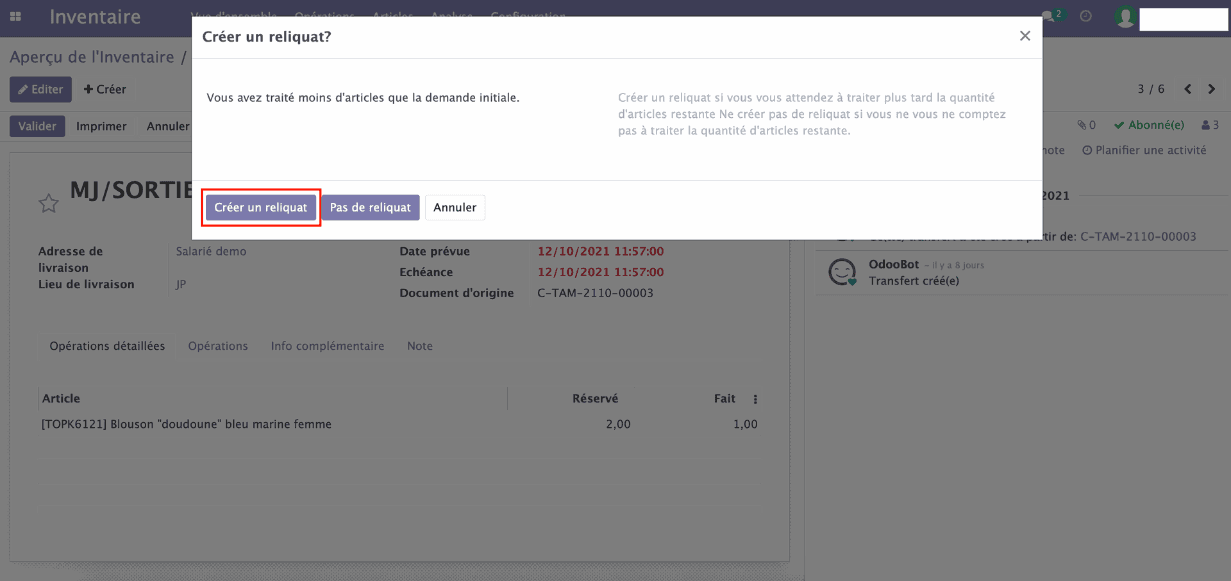
Task: Go to next record with right arrow
Action: (x=1211, y=89)
